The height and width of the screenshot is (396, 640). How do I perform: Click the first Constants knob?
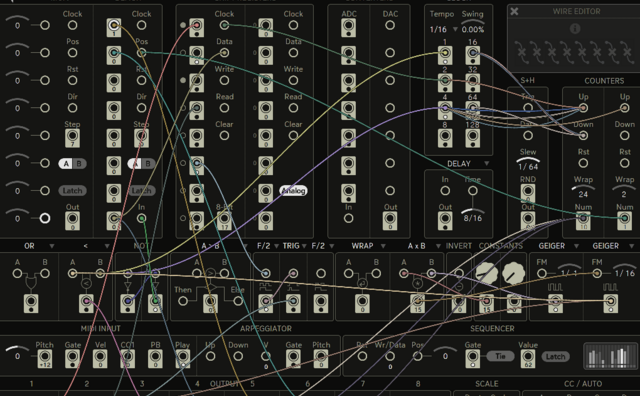pos(487,274)
